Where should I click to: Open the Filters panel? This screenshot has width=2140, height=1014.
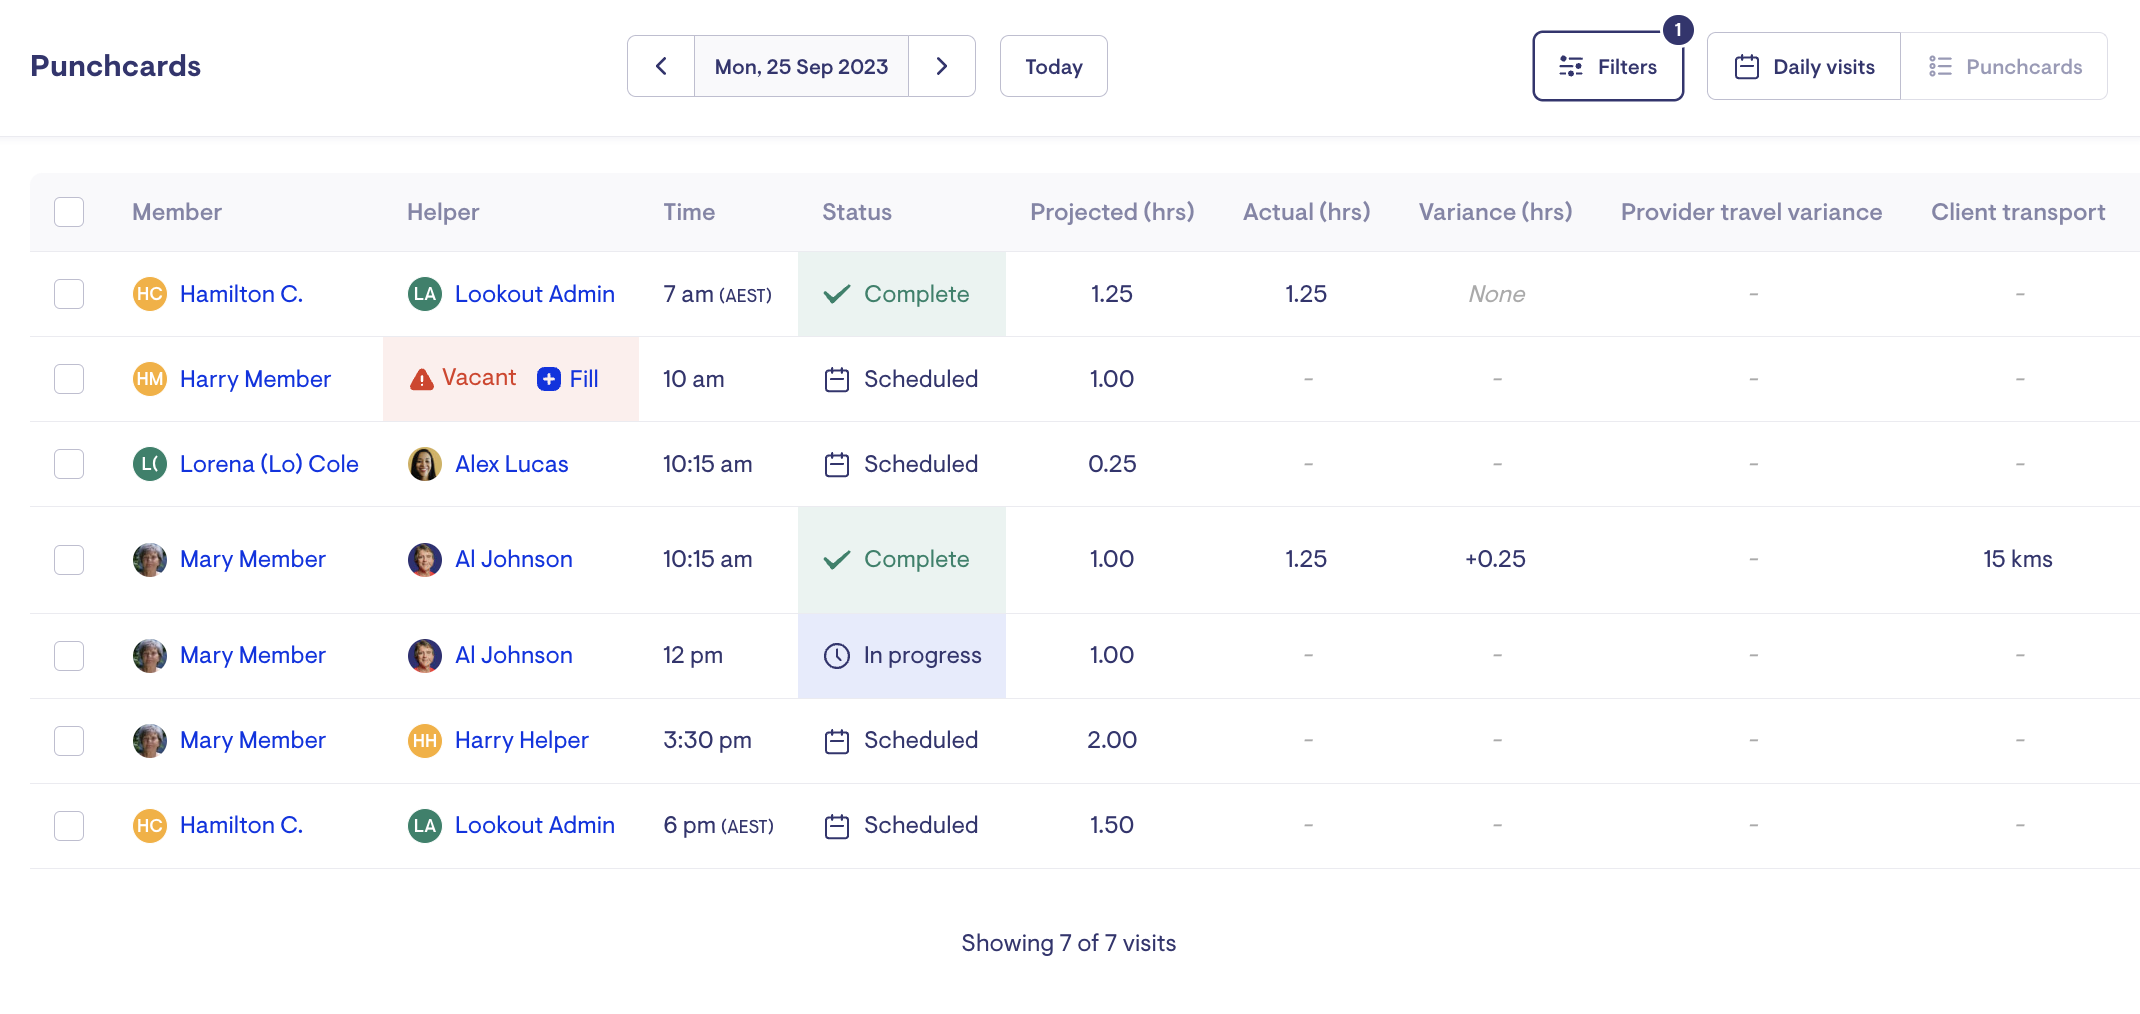(x=1608, y=66)
